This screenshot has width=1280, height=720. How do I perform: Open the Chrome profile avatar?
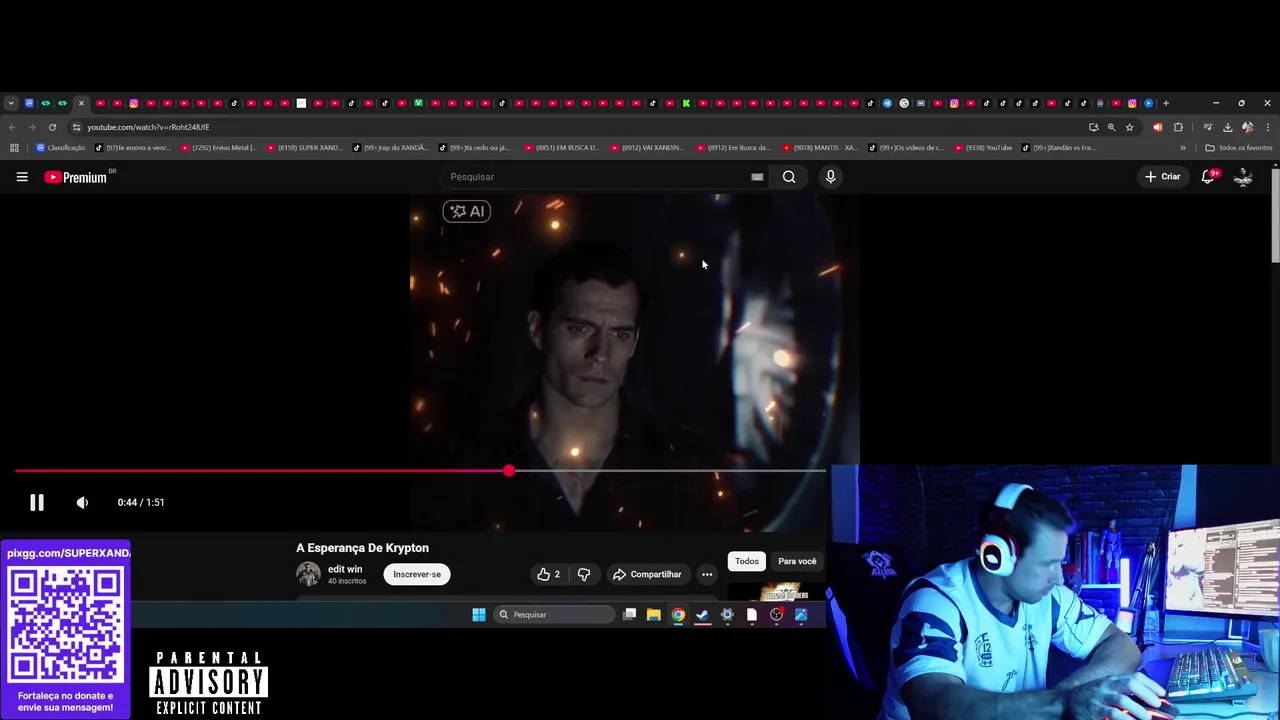1247,127
